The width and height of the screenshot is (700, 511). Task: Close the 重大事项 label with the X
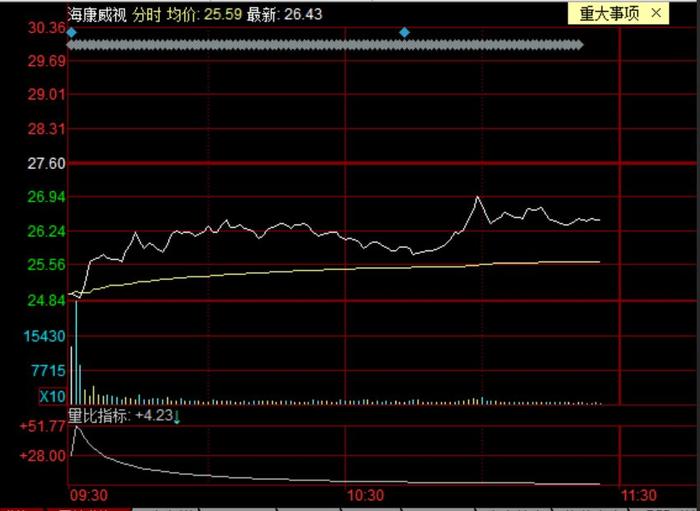(x=656, y=13)
